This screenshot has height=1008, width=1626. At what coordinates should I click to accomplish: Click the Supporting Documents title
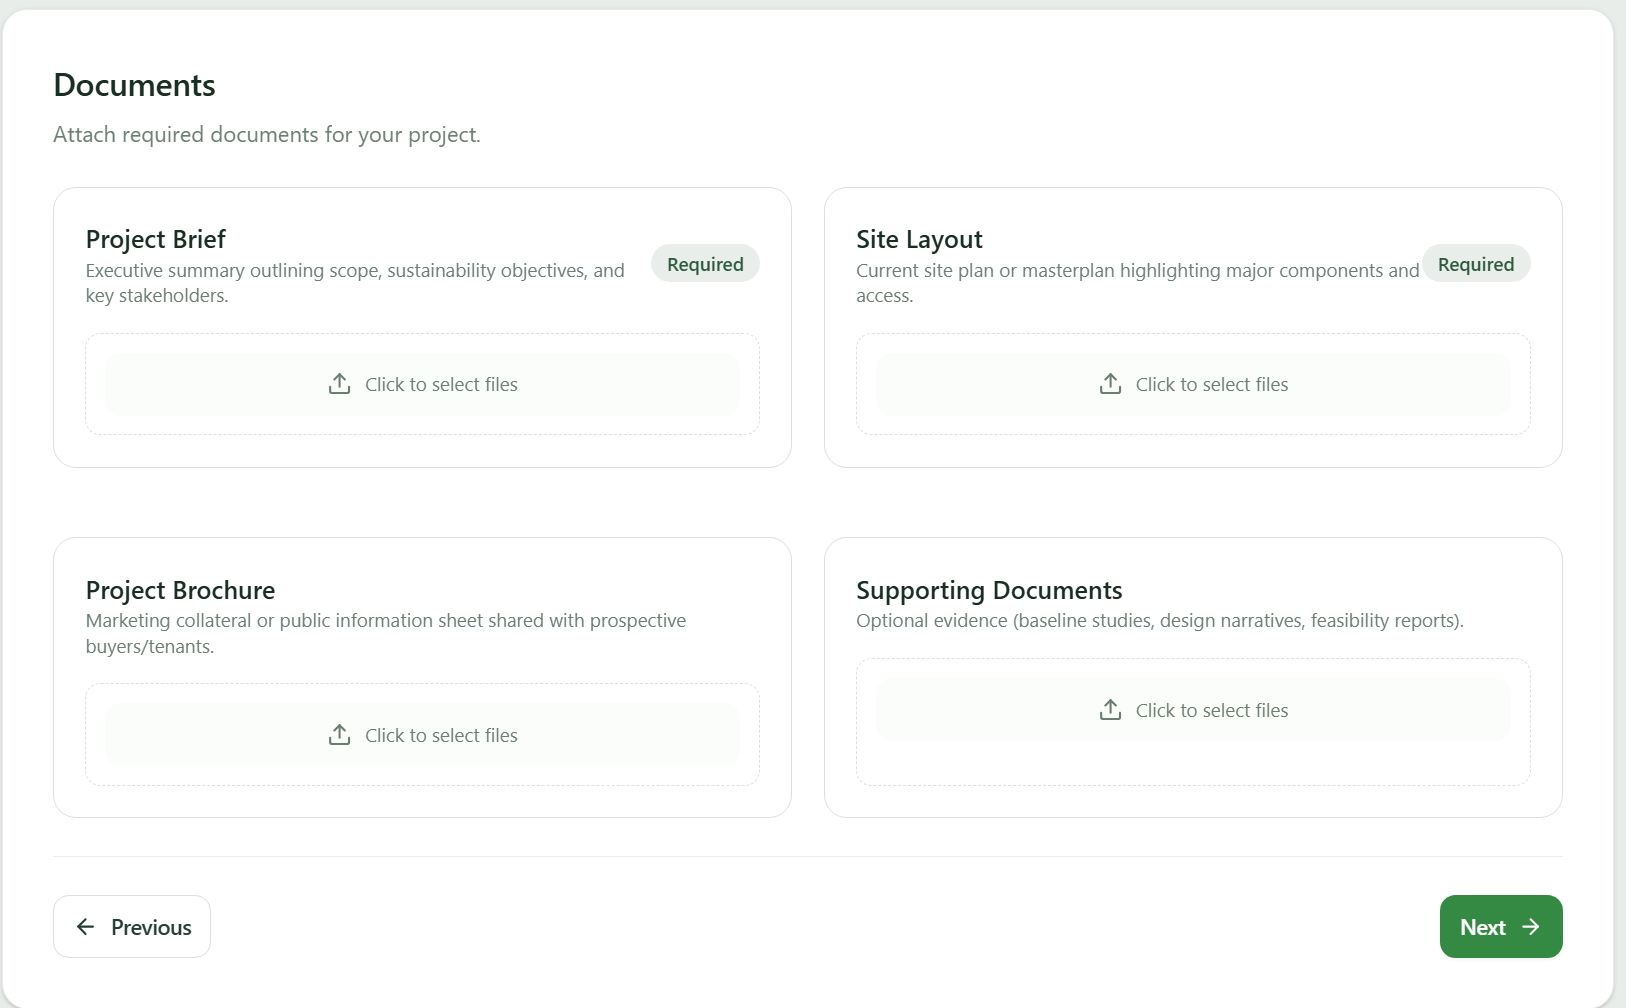pos(989,590)
